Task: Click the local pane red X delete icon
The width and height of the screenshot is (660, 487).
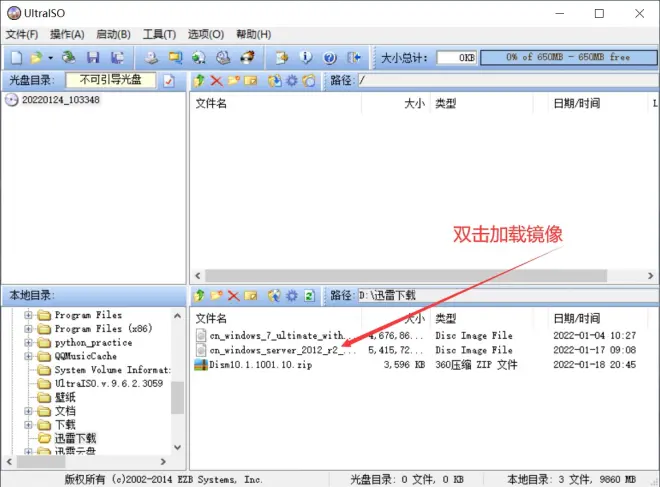Action: pyautogui.click(x=234, y=295)
